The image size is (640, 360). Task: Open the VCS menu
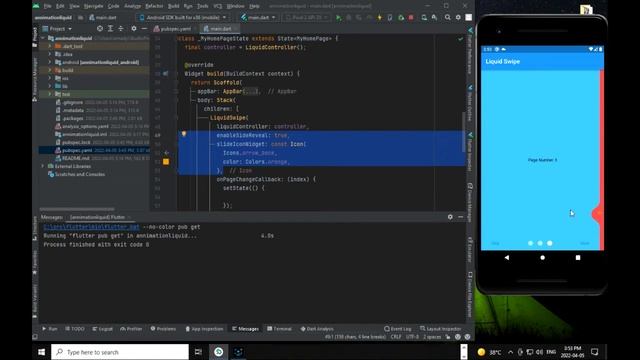[x=218, y=6]
